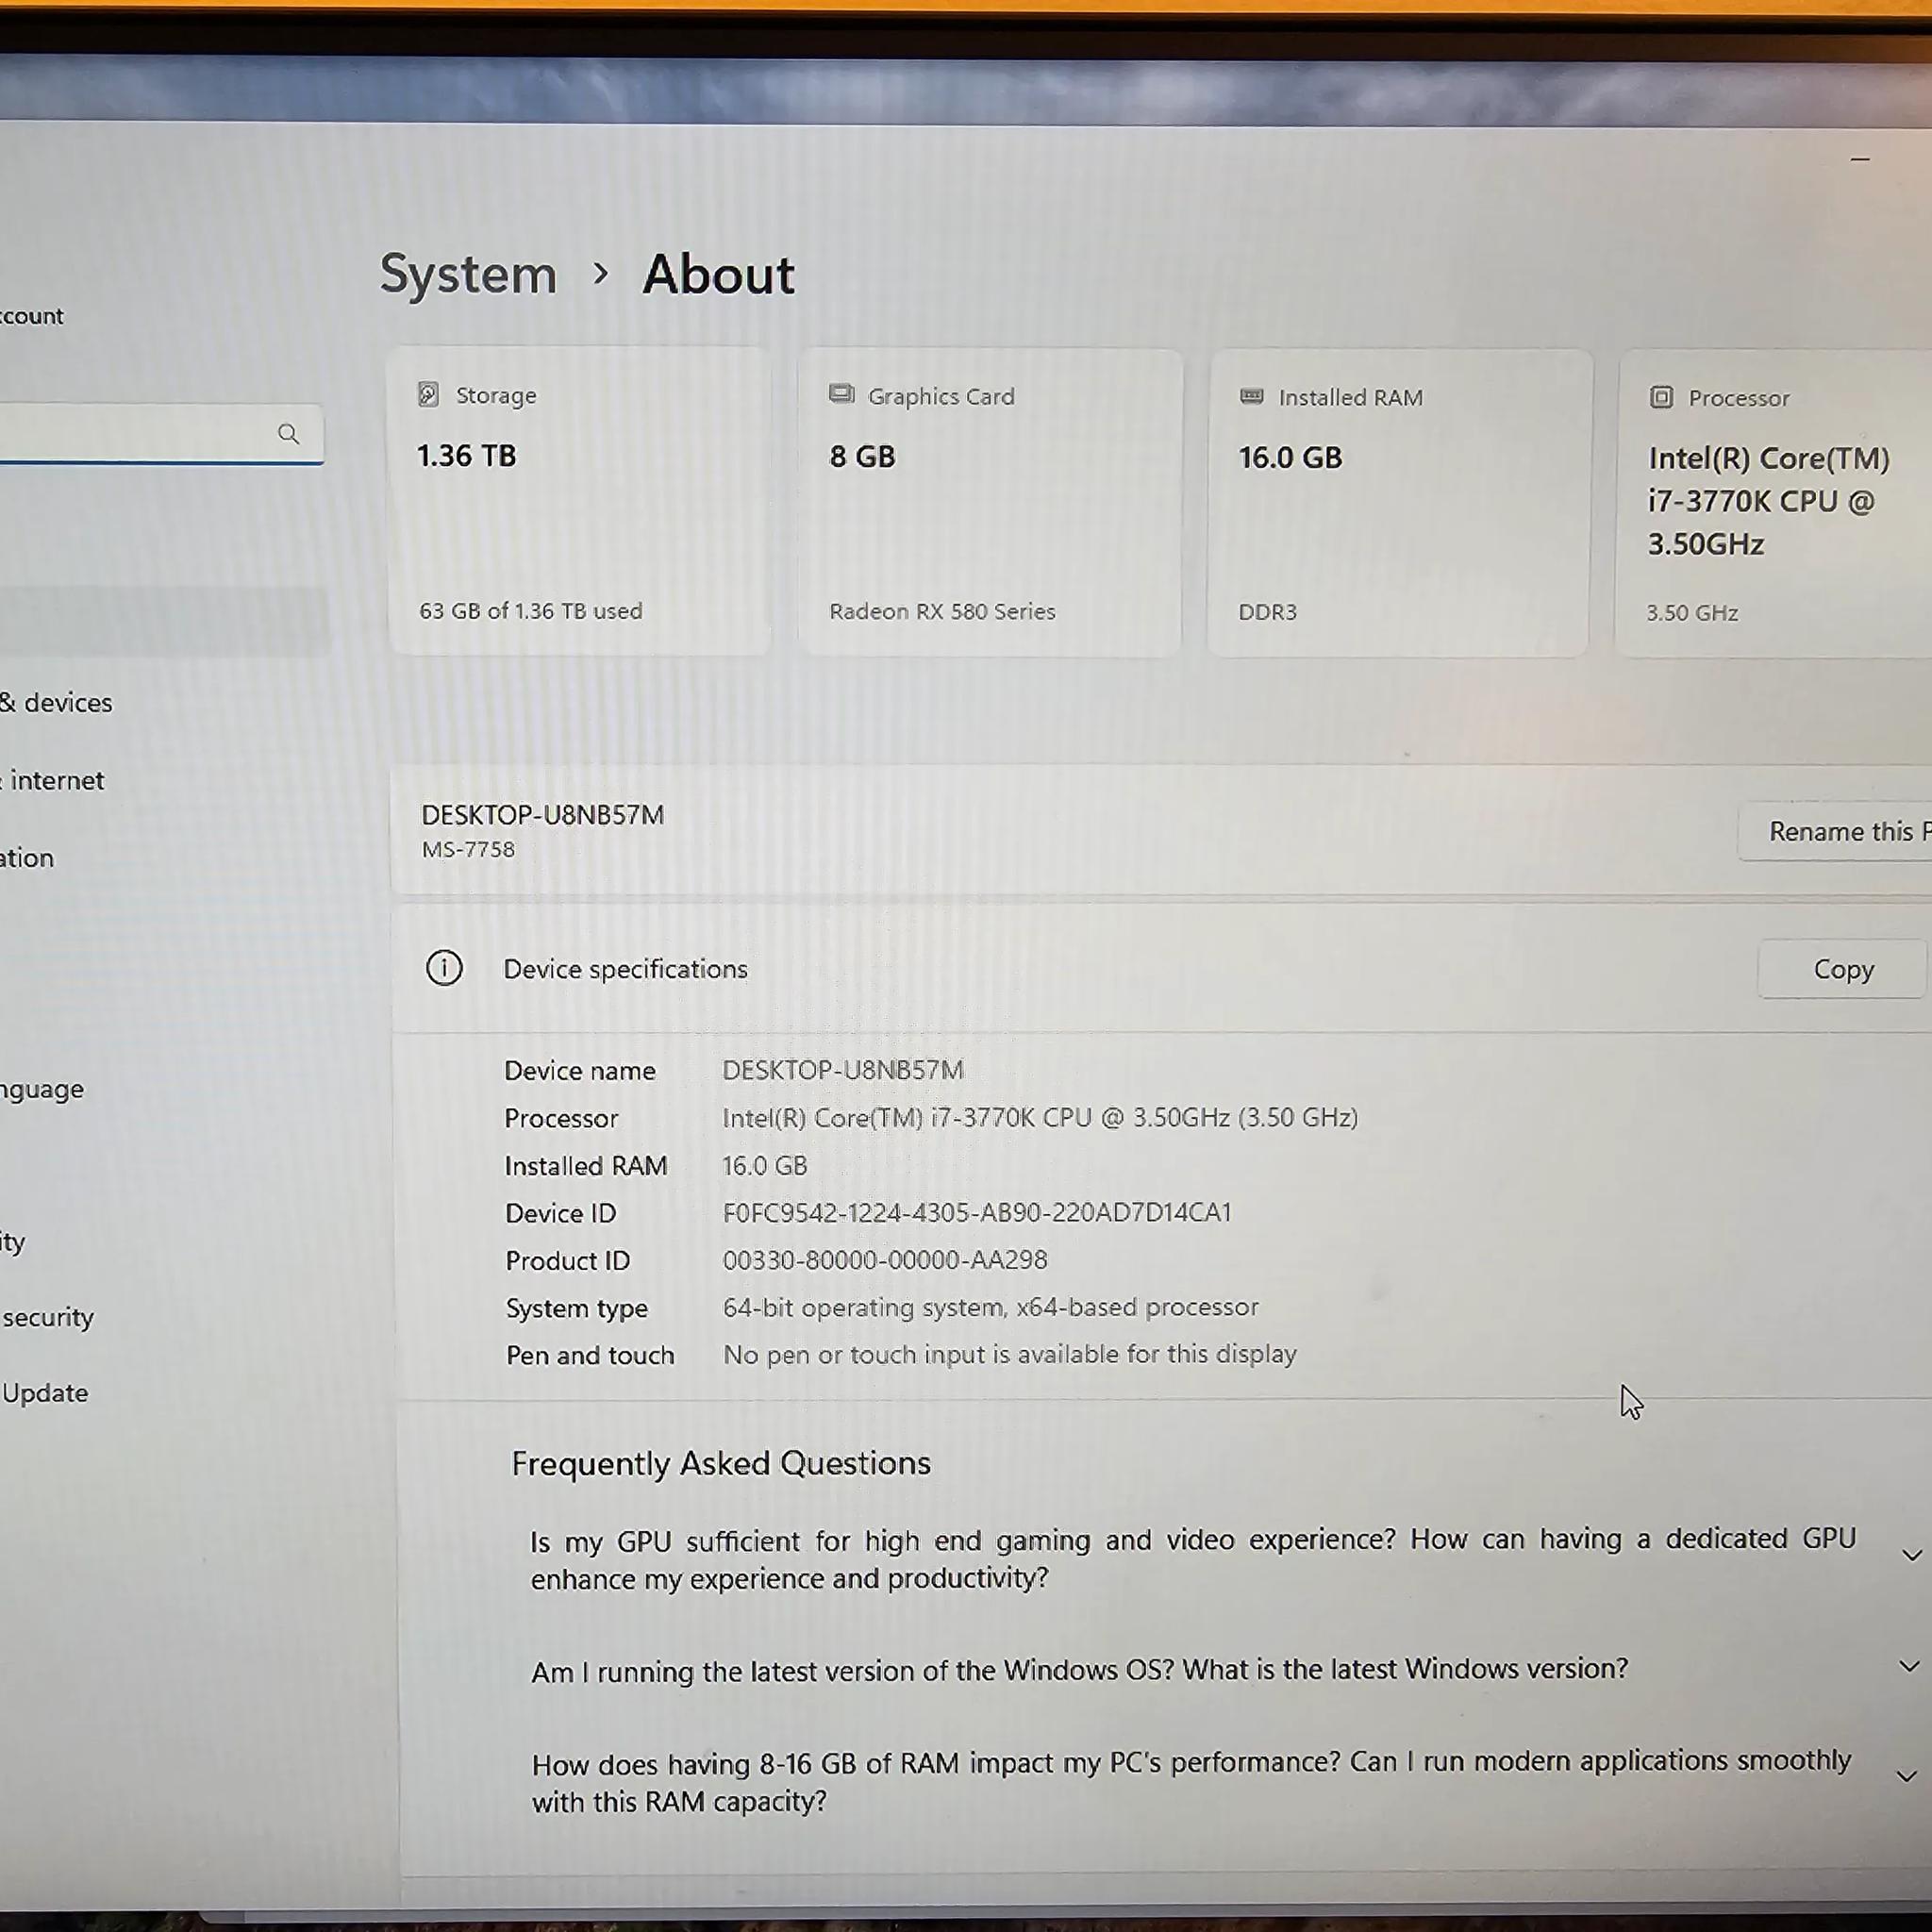The image size is (1932, 1932).
Task: Click the Storage card icon
Action: pos(428,394)
